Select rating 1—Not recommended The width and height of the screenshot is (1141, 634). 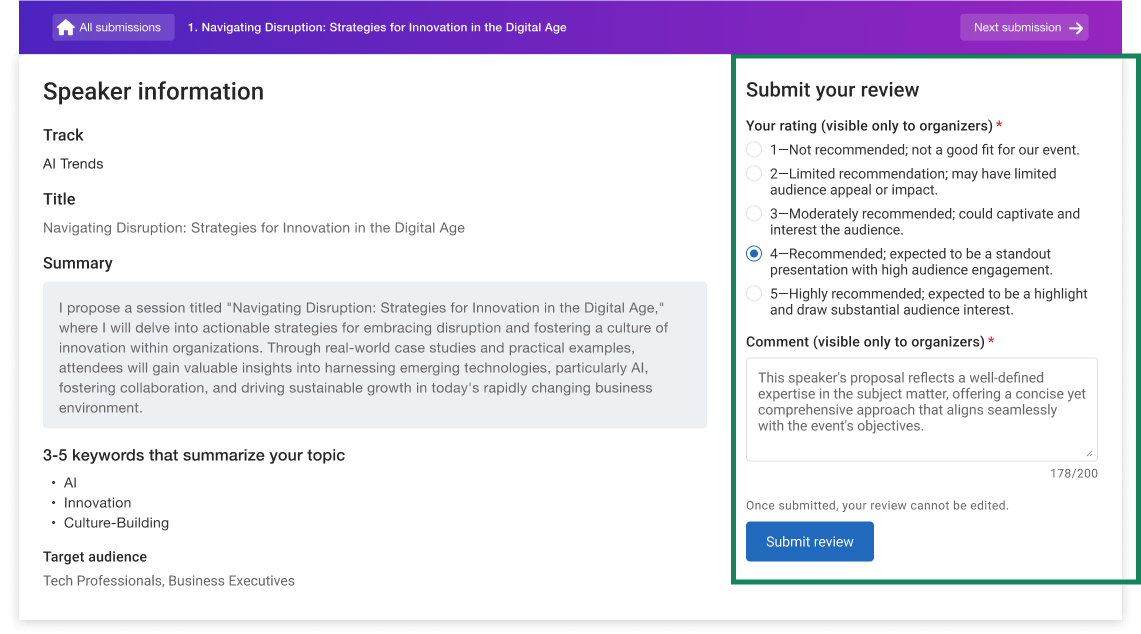tap(754, 150)
